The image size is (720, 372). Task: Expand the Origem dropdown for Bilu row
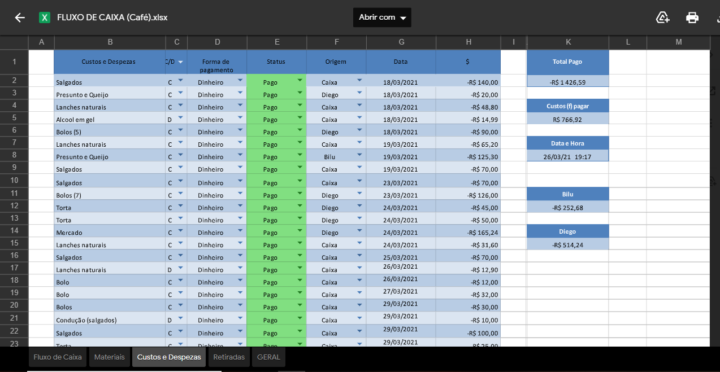coord(359,154)
